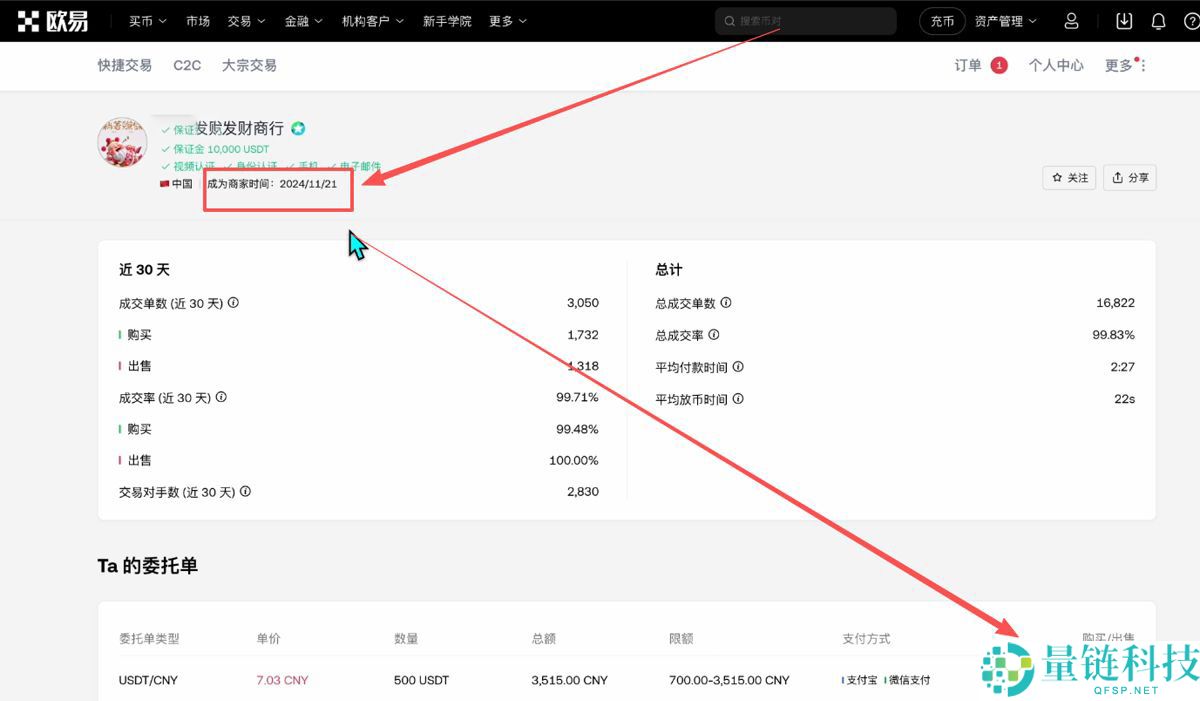Click the OKX 欧易 logo
The width and height of the screenshot is (1200, 701).
coord(52,20)
